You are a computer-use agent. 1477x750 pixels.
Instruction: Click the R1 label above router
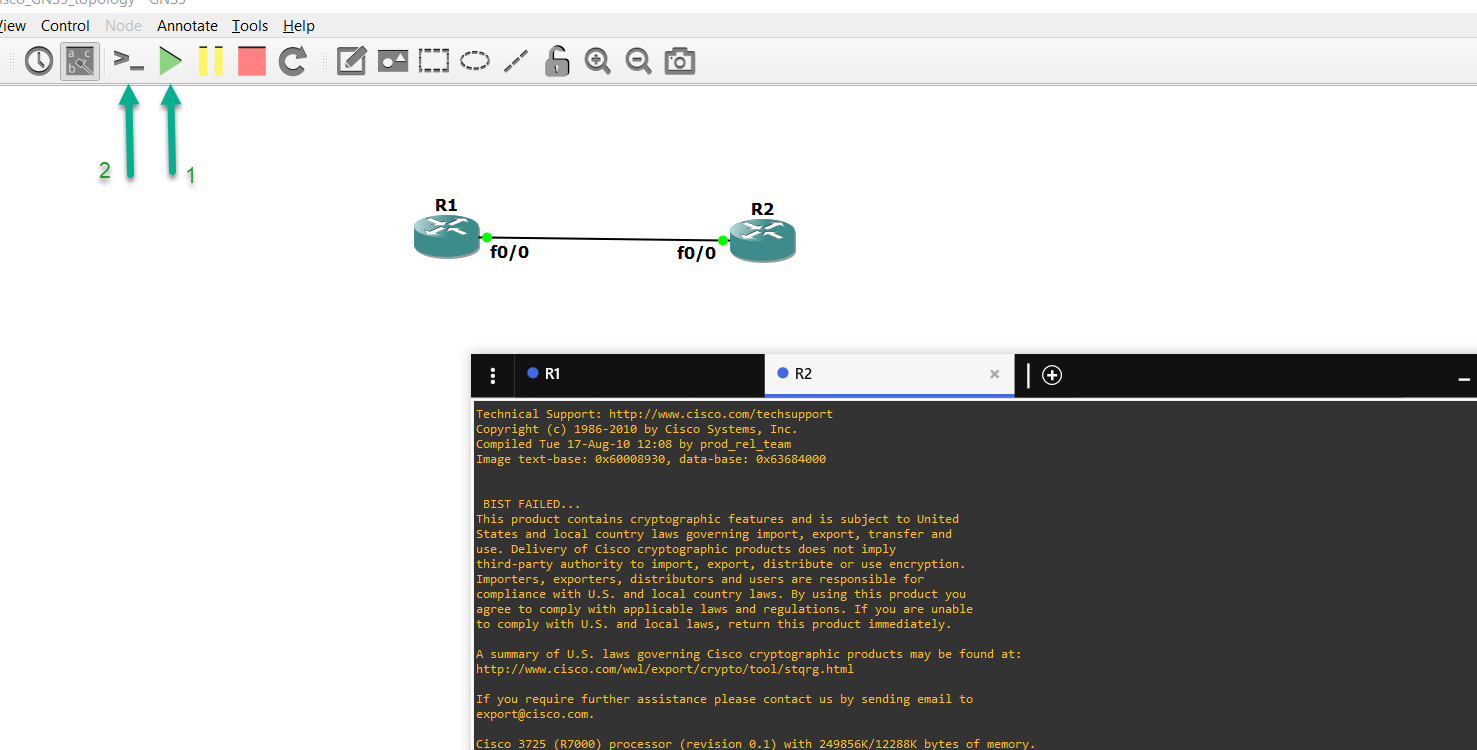point(446,205)
